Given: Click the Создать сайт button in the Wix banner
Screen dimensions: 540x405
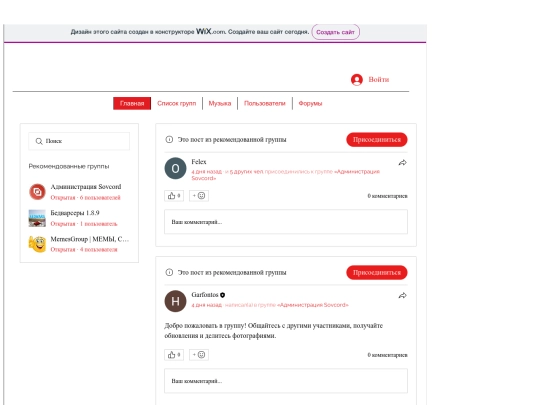Looking at the screenshot, I should pos(335,32).
